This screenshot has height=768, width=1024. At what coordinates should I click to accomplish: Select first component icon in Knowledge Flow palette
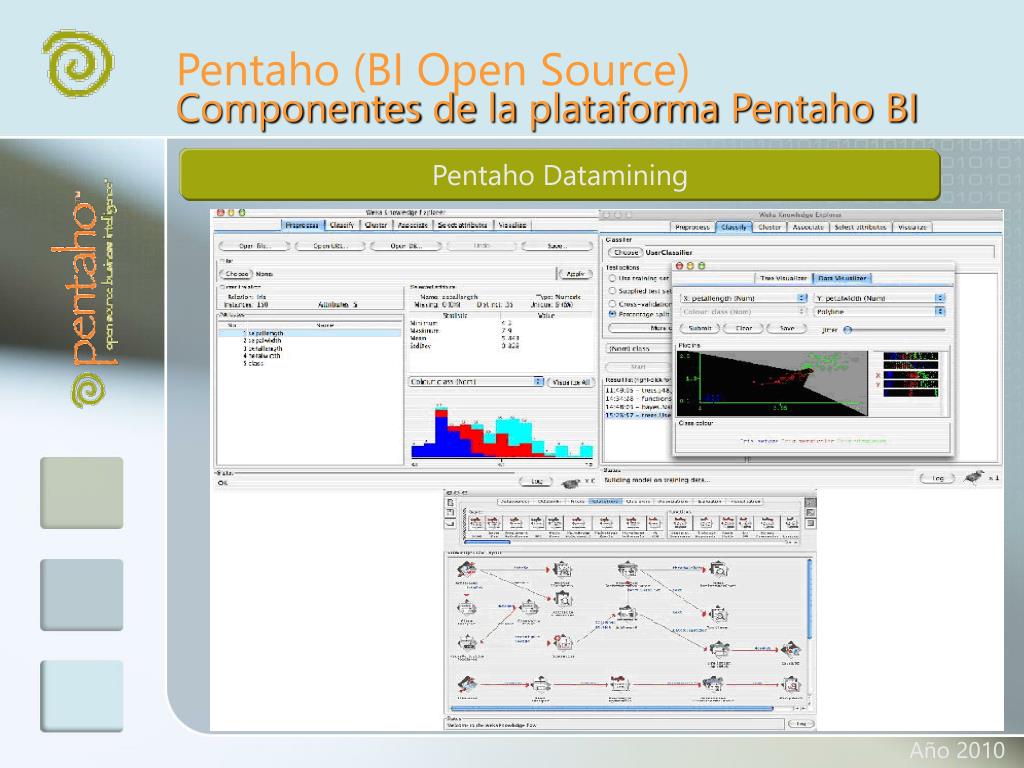476,522
